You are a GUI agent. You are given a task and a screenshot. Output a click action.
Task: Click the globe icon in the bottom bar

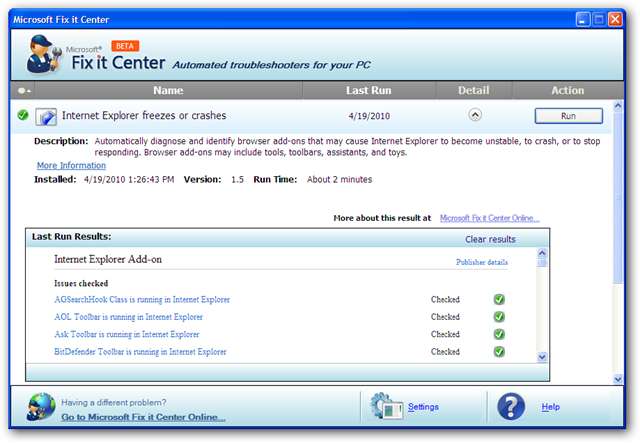[41, 406]
